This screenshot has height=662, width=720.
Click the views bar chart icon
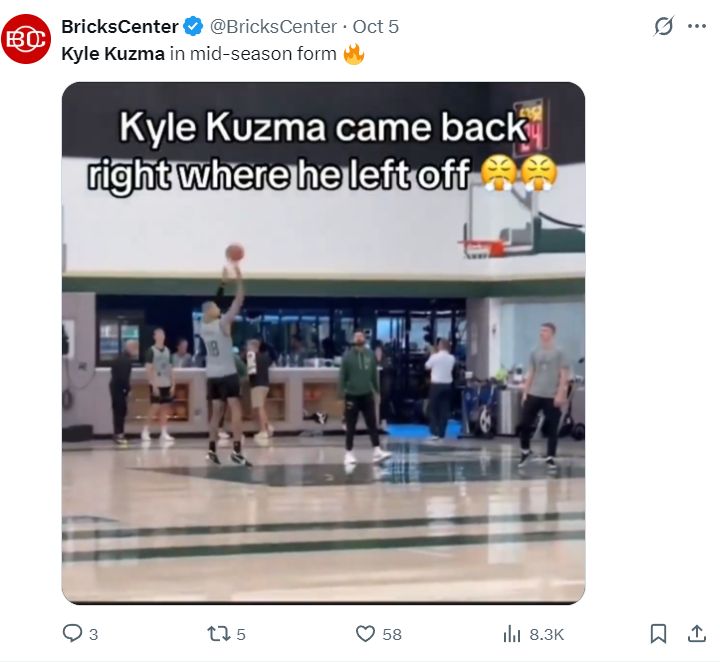point(512,633)
